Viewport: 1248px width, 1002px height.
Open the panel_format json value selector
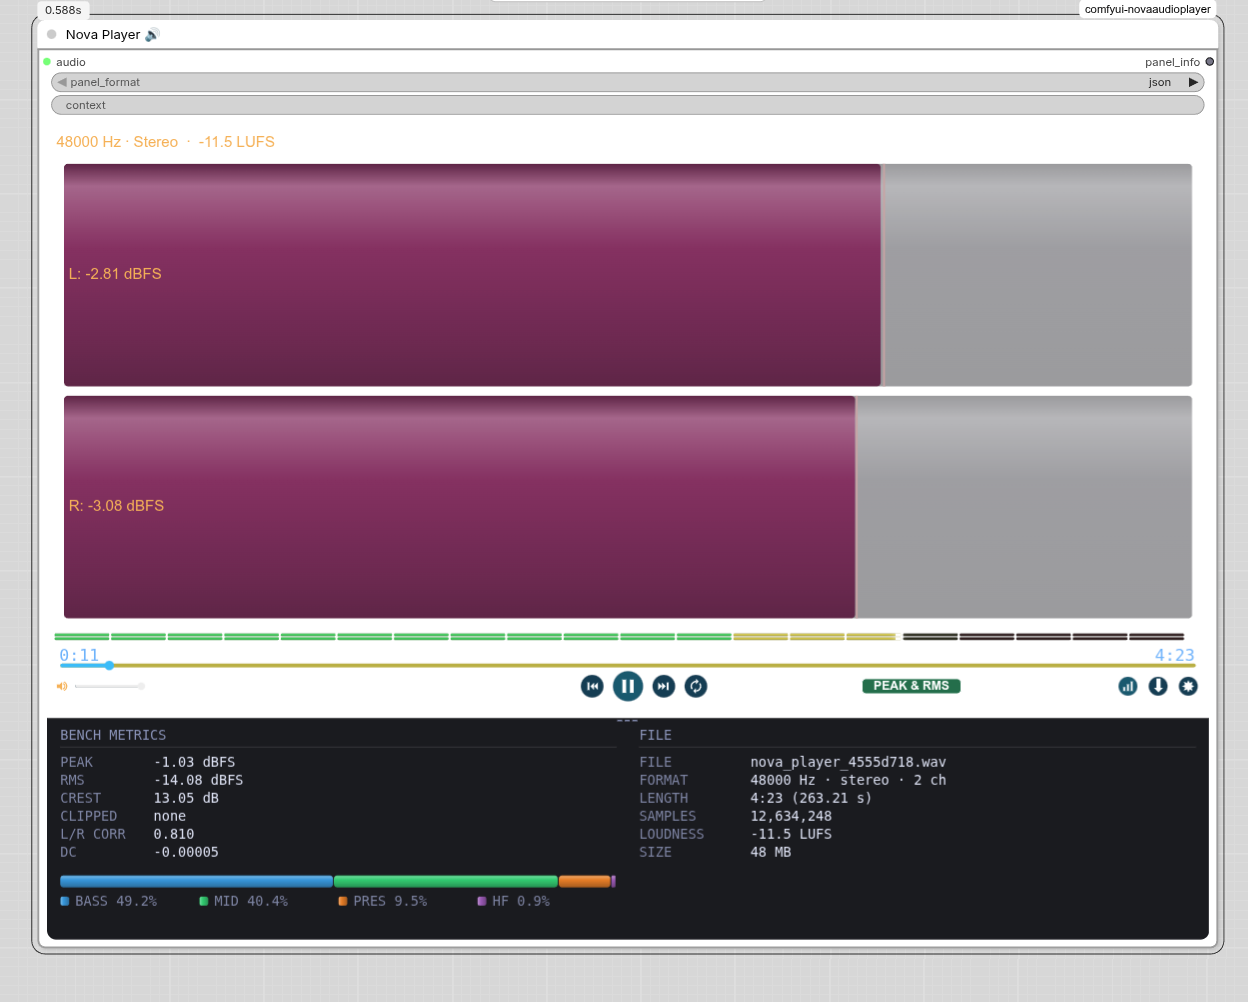coord(1160,82)
